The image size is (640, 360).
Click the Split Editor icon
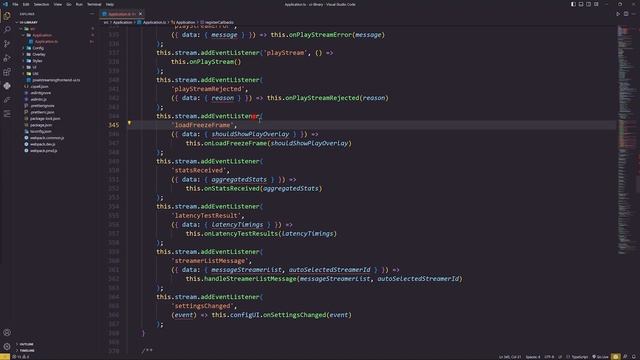tap(626, 14)
